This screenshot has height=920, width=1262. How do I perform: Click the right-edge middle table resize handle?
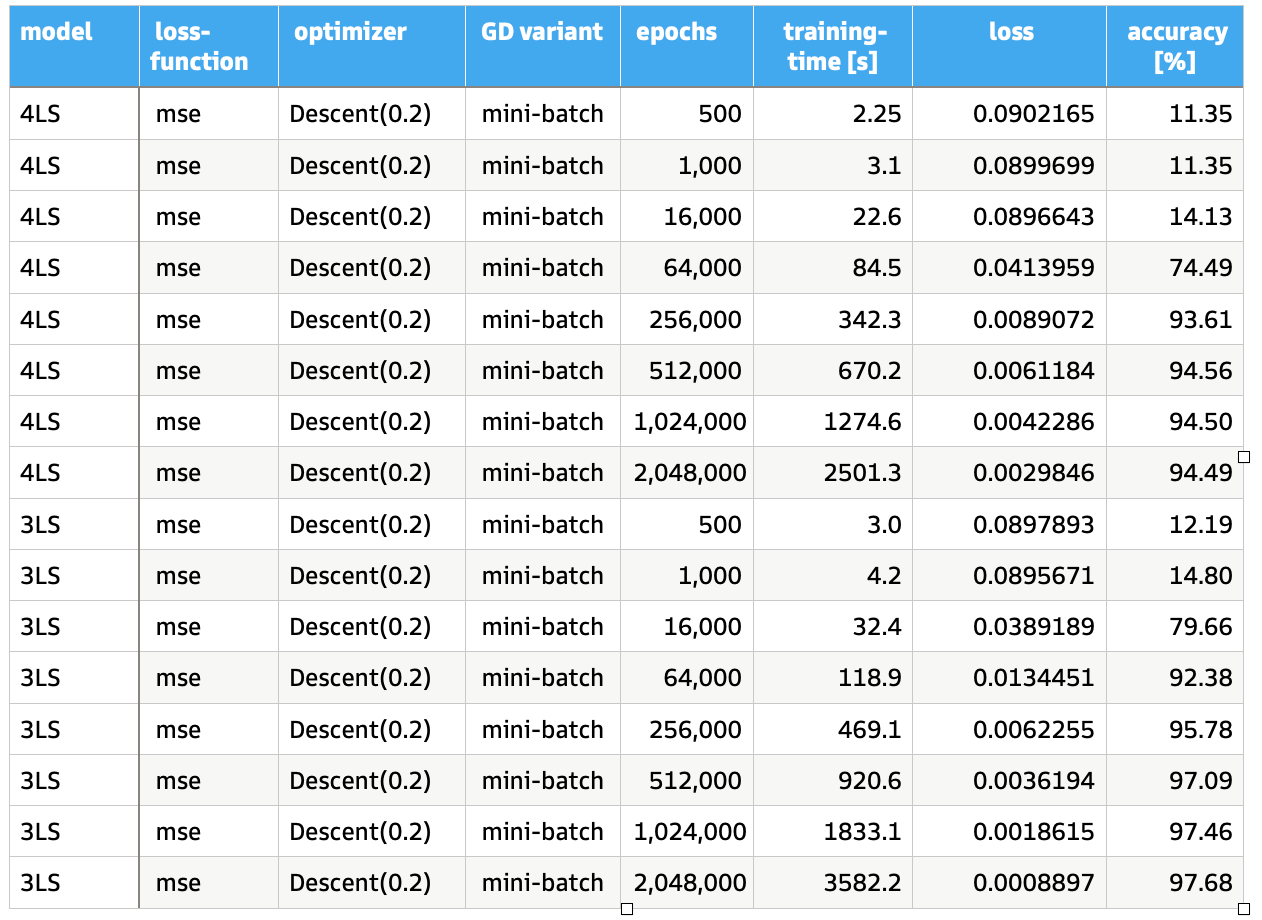click(x=1244, y=457)
